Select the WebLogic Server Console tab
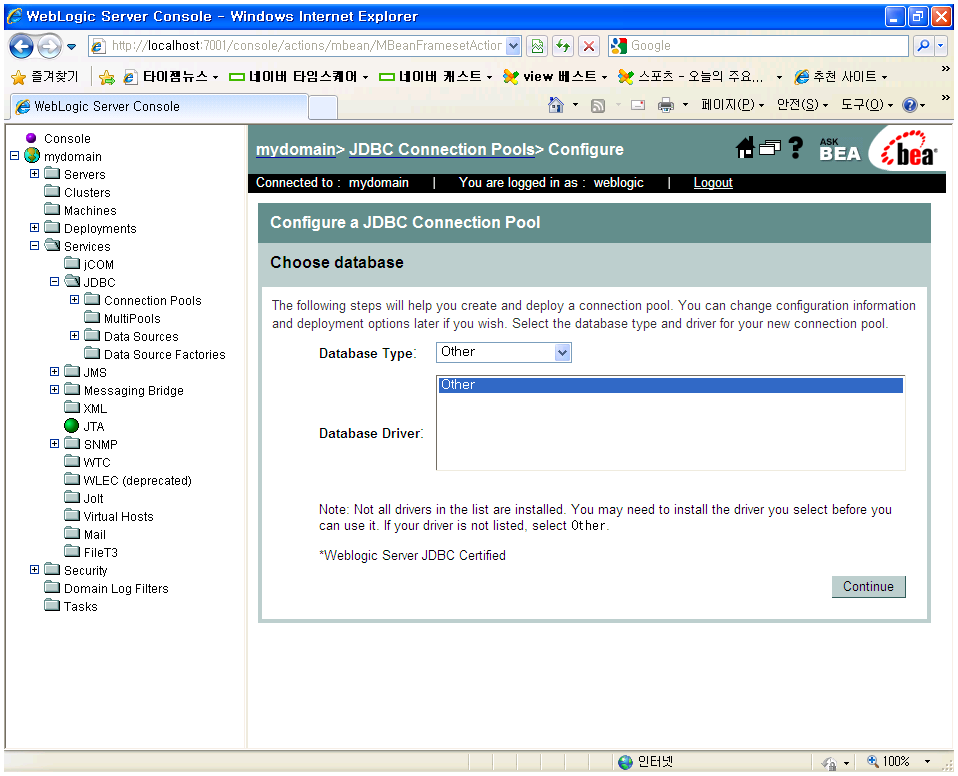 [x=159, y=106]
